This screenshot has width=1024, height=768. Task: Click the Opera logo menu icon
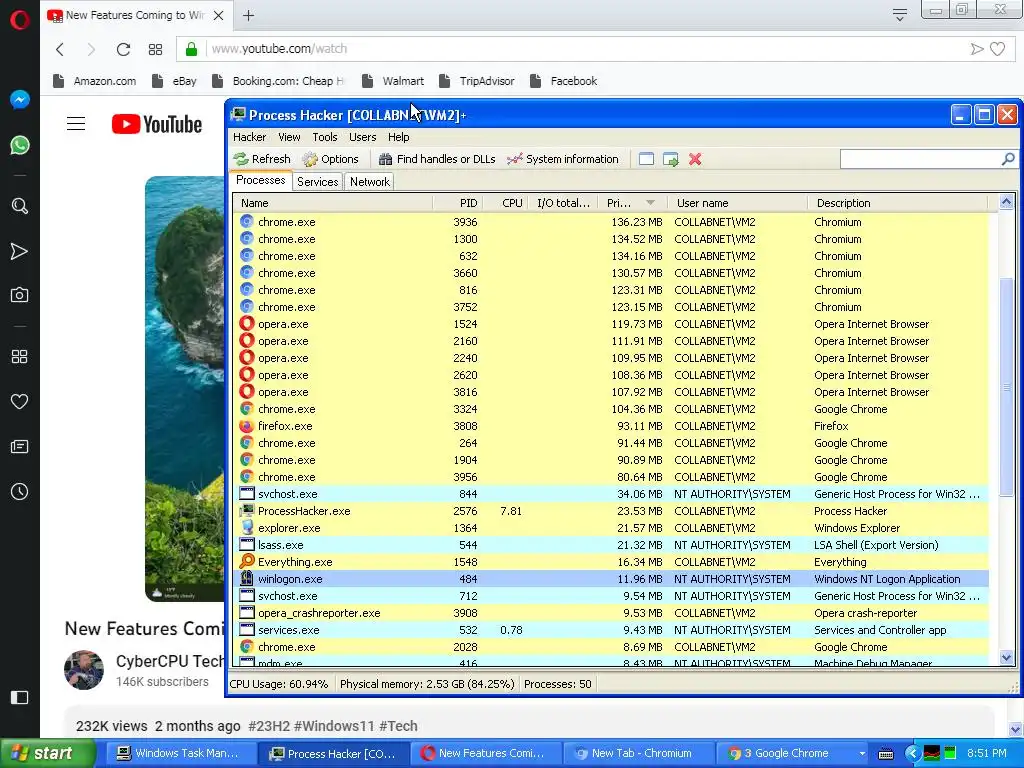20,20
